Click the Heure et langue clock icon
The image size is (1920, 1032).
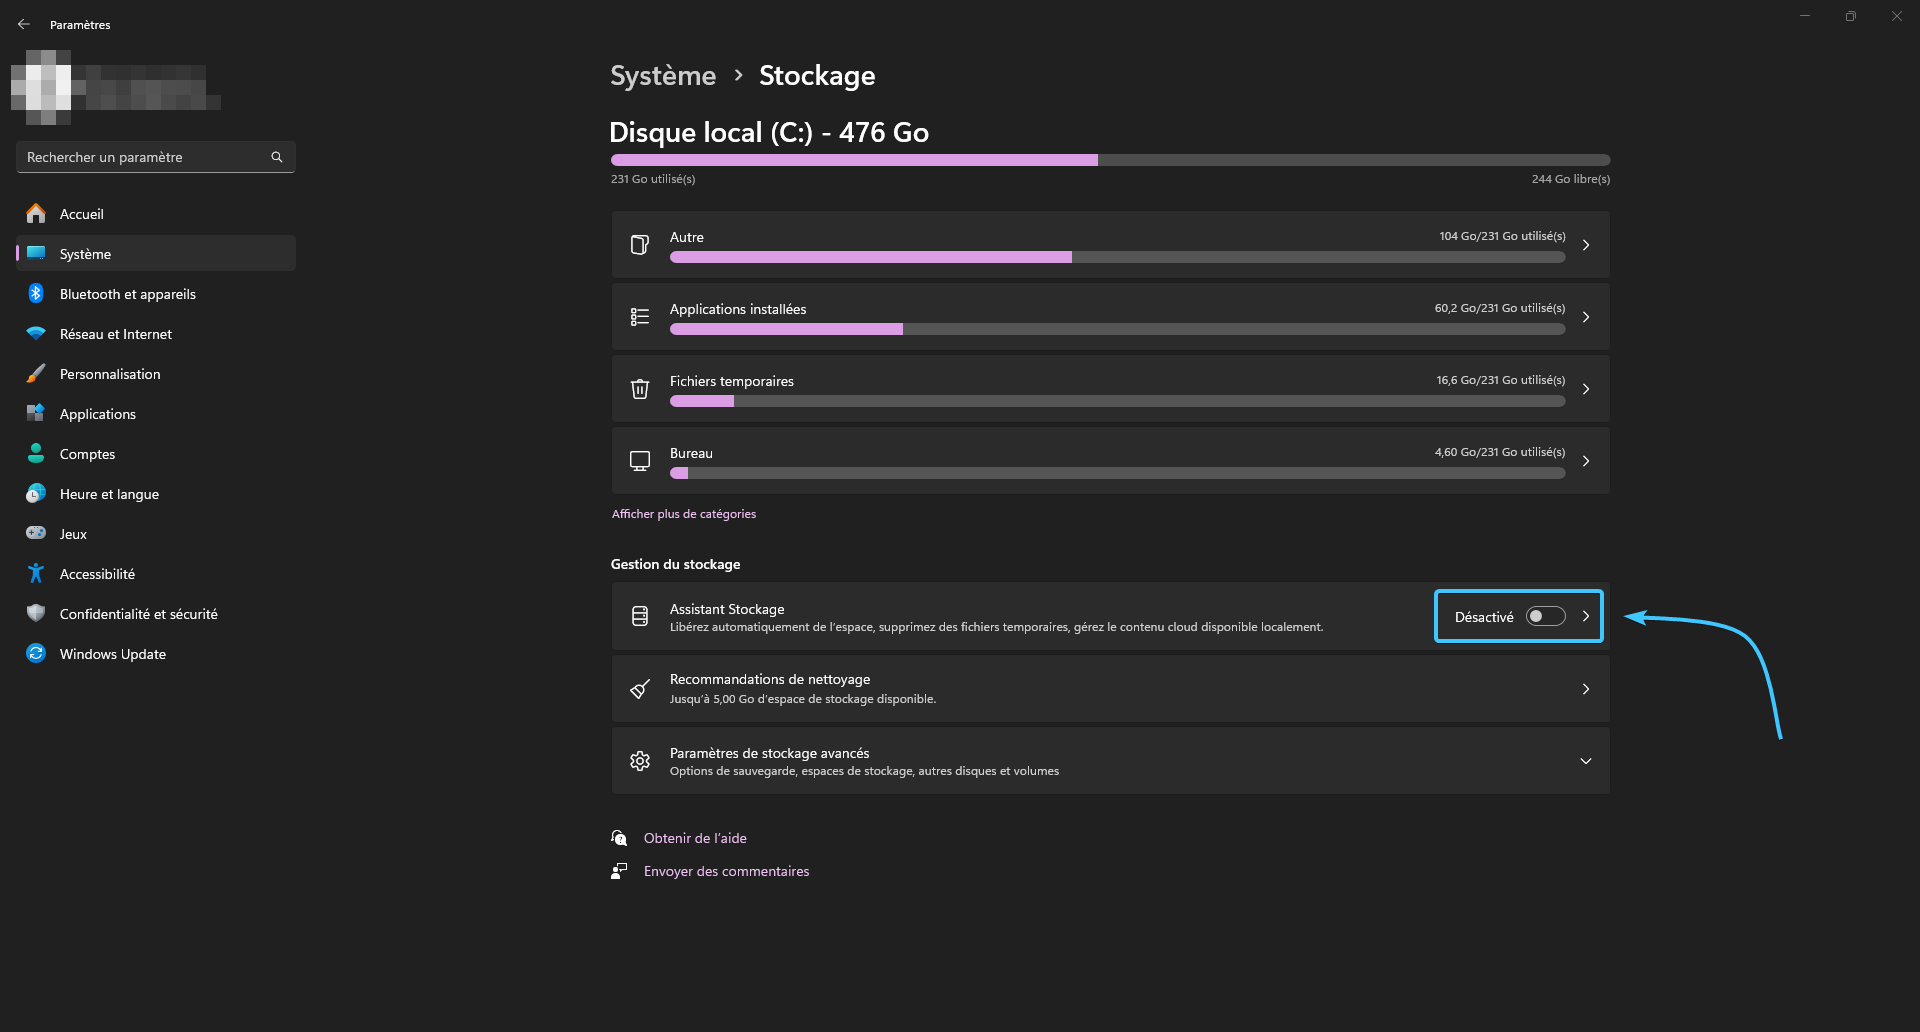click(36, 493)
